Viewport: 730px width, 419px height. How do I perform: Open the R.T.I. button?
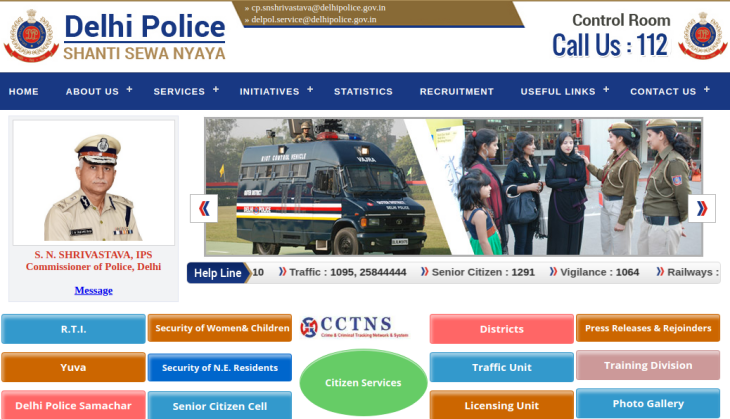pyautogui.click(x=74, y=329)
